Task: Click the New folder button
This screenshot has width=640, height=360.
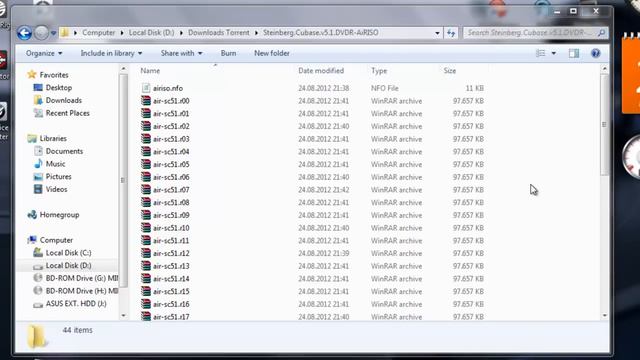Action: tap(272, 53)
